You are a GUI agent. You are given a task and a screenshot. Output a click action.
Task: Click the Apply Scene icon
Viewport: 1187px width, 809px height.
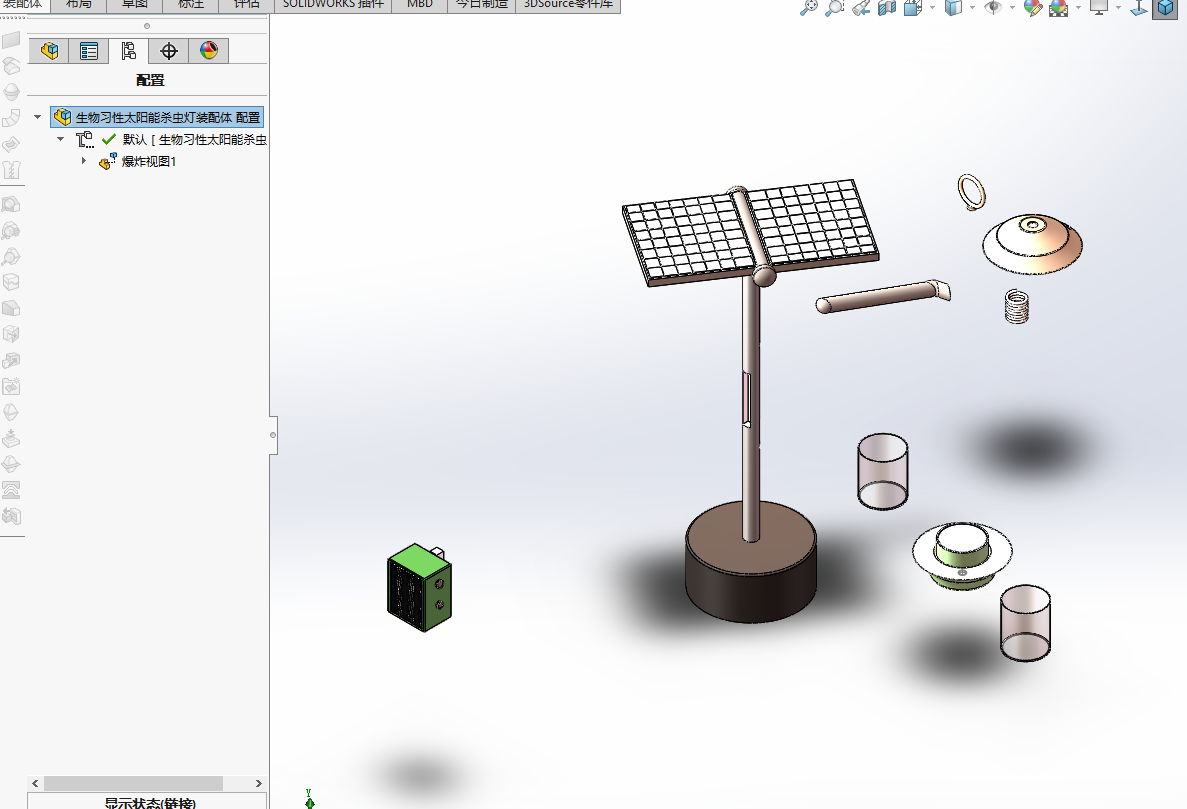[x=1058, y=8]
